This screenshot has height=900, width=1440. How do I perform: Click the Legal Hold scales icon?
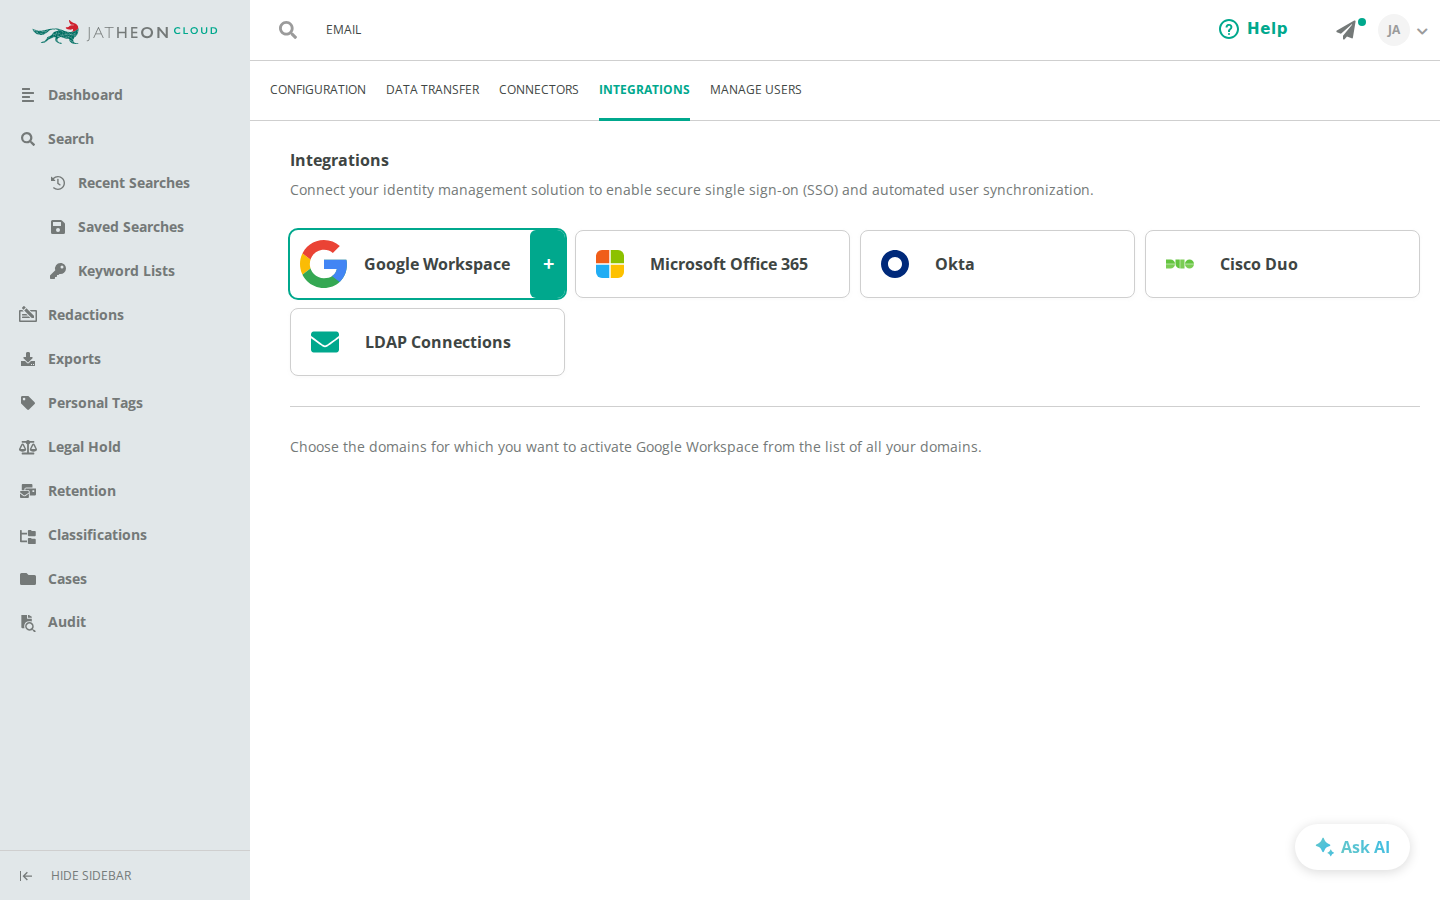pyautogui.click(x=28, y=447)
